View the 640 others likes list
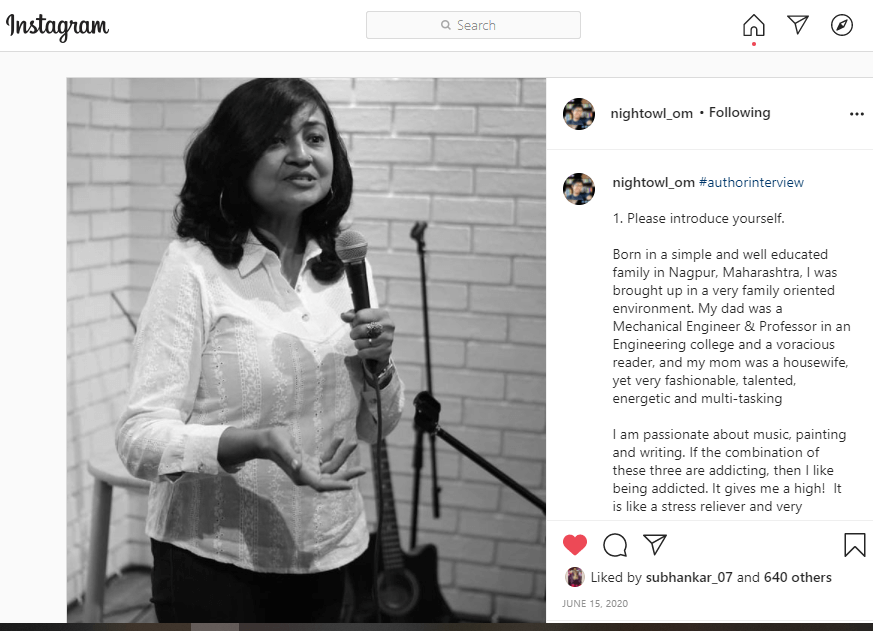Image resolution: width=873 pixels, height=631 pixels. (x=797, y=578)
